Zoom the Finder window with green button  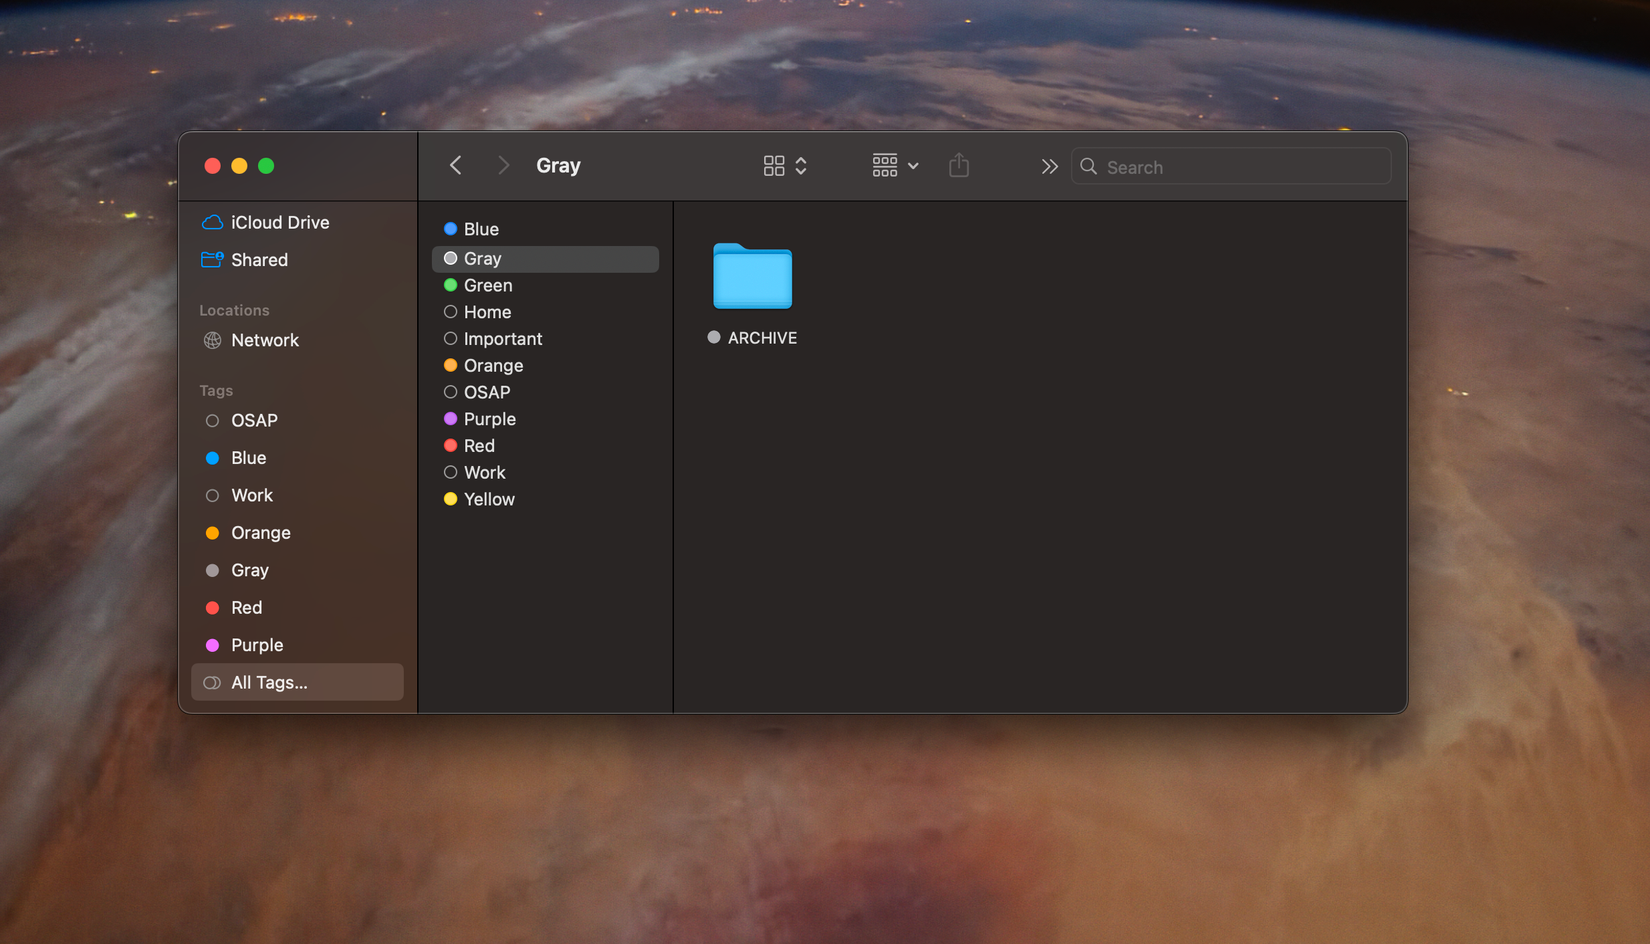coord(266,166)
